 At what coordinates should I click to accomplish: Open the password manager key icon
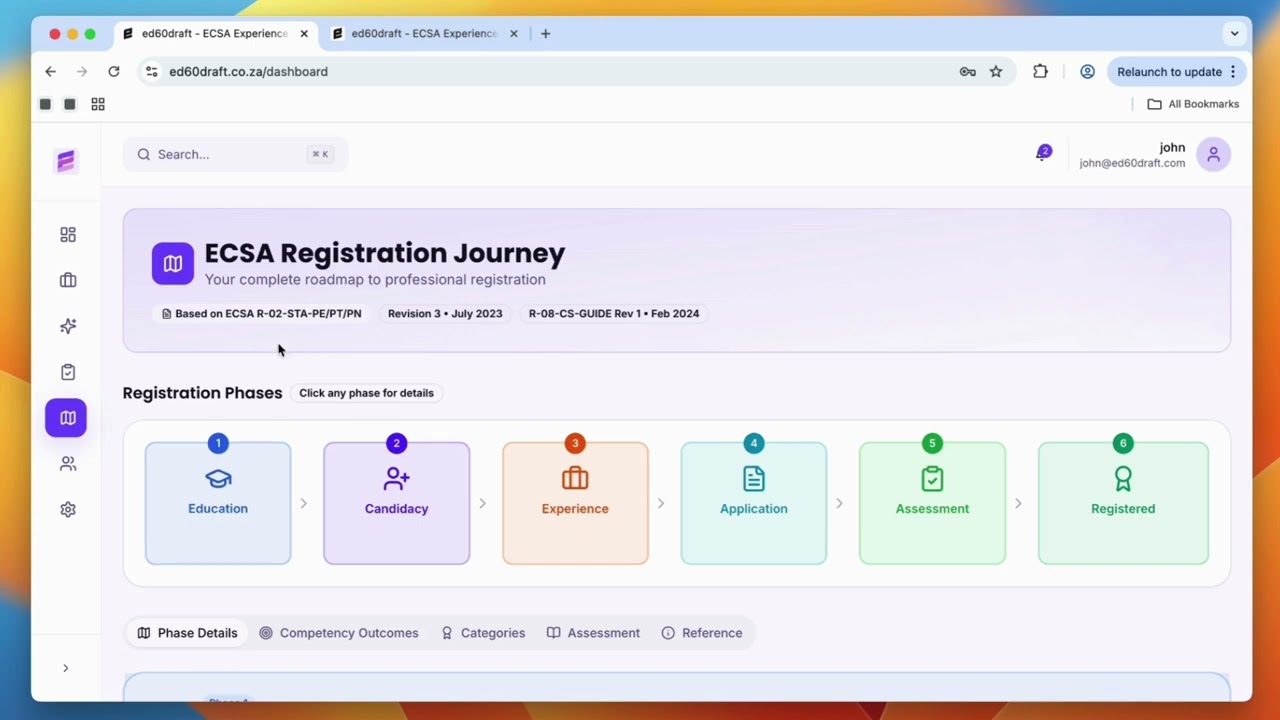(967, 72)
